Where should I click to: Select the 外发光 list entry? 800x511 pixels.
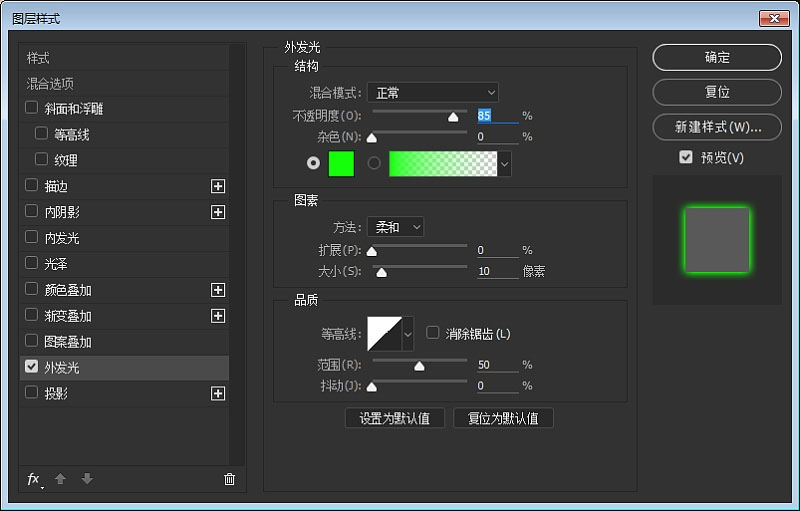[124, 368]
